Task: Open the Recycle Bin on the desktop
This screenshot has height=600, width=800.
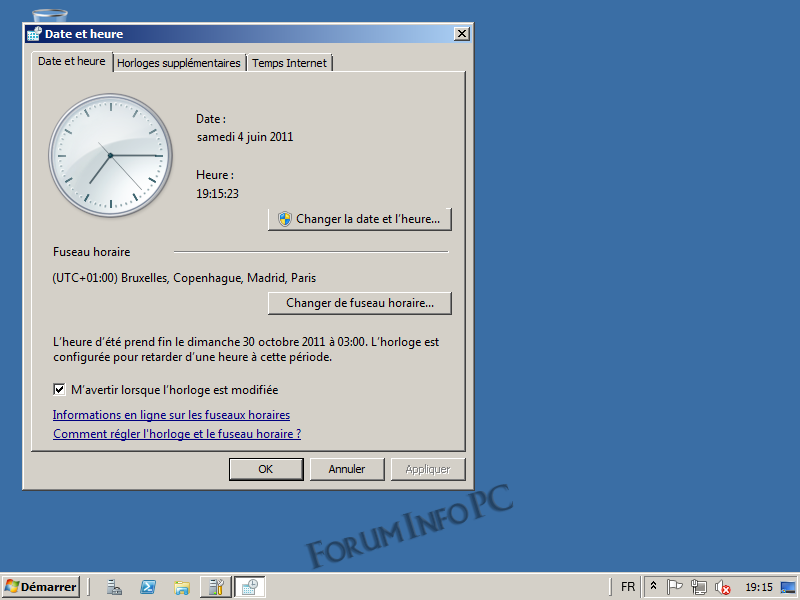Action: coord(50,15)
